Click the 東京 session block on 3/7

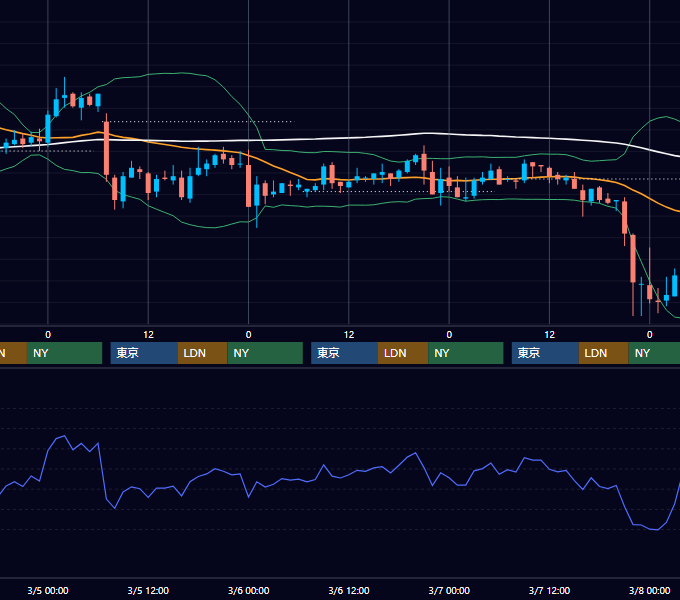545,353
